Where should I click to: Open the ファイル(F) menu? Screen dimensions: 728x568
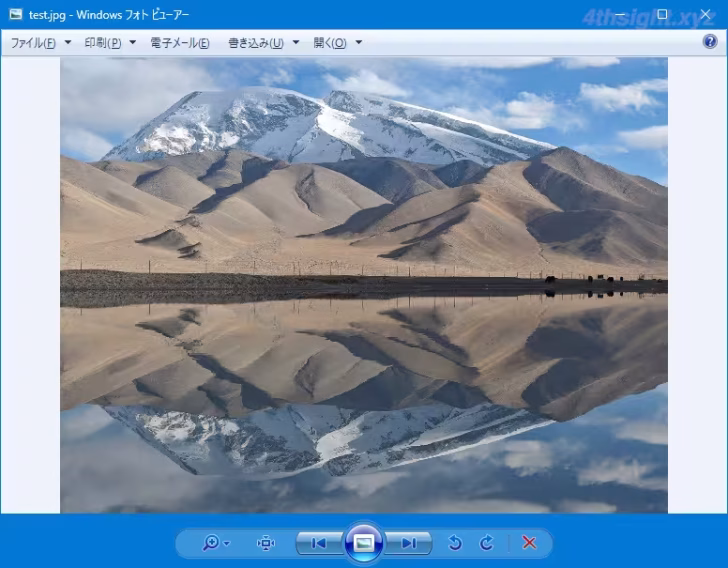pyautogui.click(x=33, y=43)
